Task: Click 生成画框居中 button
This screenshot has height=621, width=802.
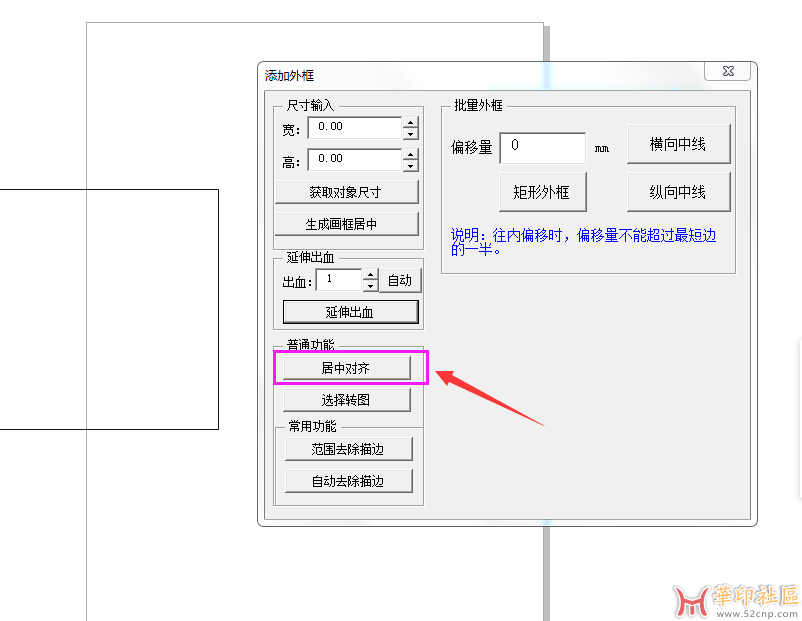Action: point(346,223)
